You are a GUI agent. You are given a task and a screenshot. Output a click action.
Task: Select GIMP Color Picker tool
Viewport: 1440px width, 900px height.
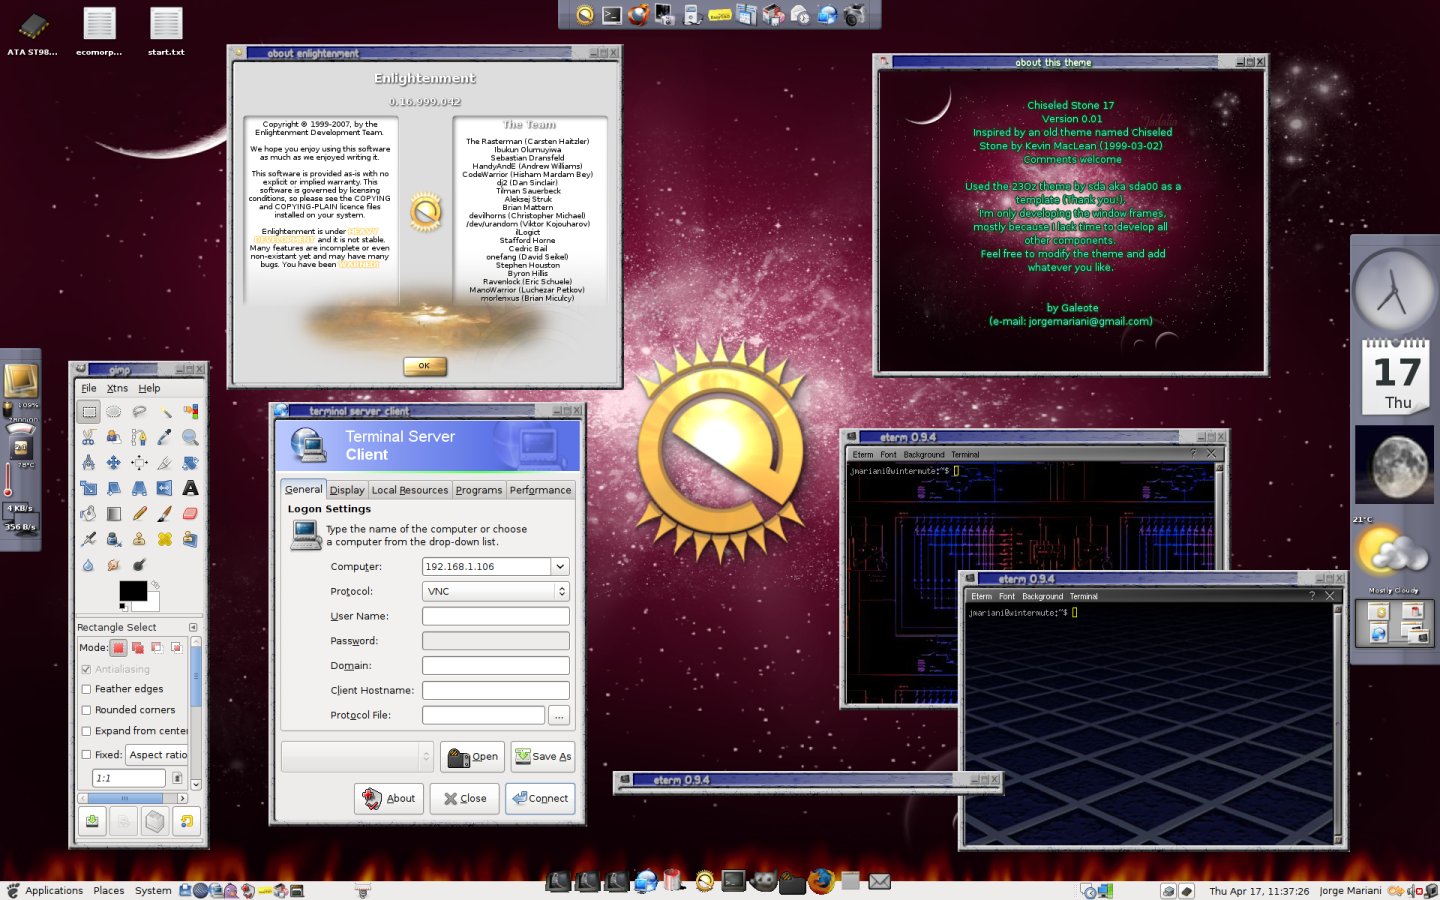pyautogui.click(x=165, y=437)
